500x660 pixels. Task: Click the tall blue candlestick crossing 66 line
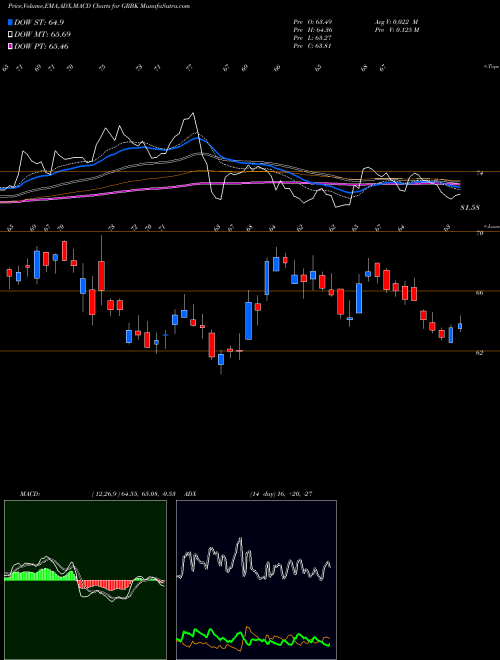[267, 278]
